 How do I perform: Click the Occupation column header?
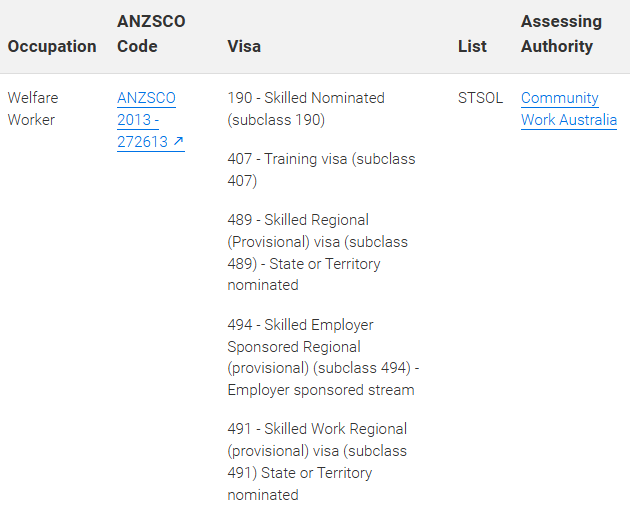[52, 46]
